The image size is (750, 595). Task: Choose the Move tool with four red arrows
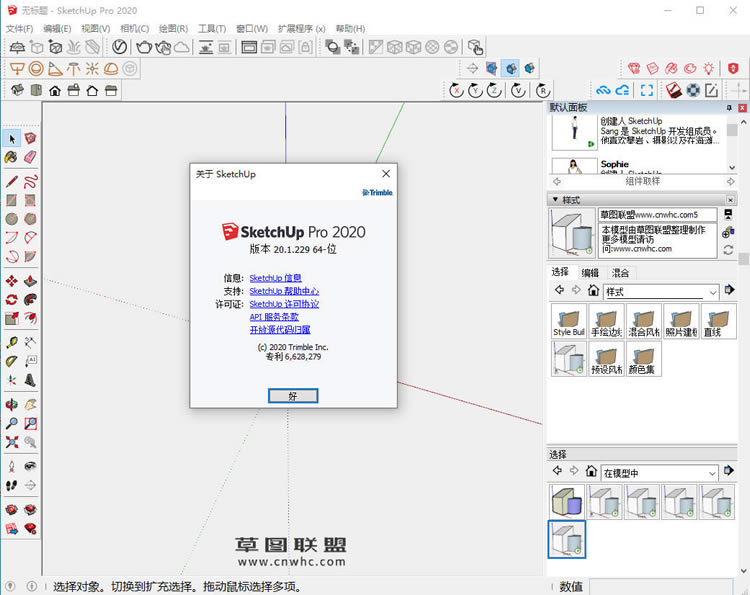pyautogui.click(x=12, y=281)
